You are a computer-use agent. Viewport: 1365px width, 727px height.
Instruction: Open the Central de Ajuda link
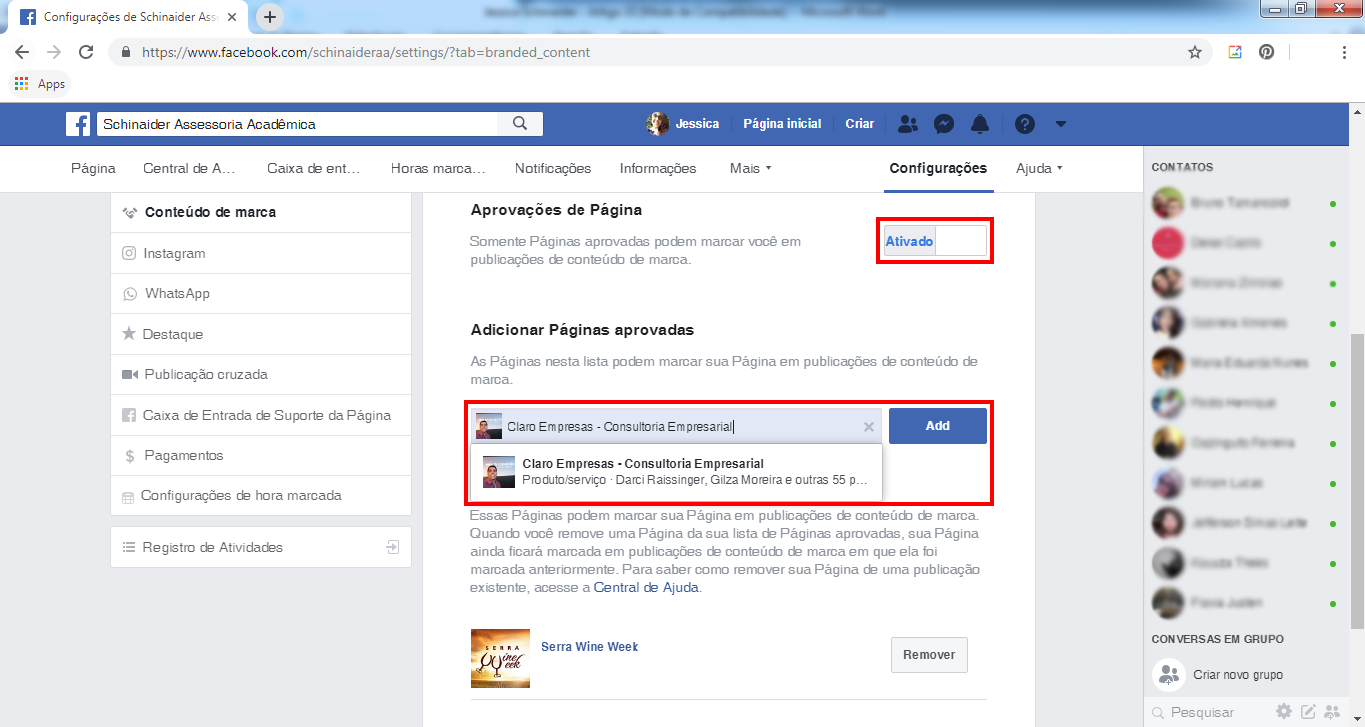pyautogui.click(x=646, y=588)
